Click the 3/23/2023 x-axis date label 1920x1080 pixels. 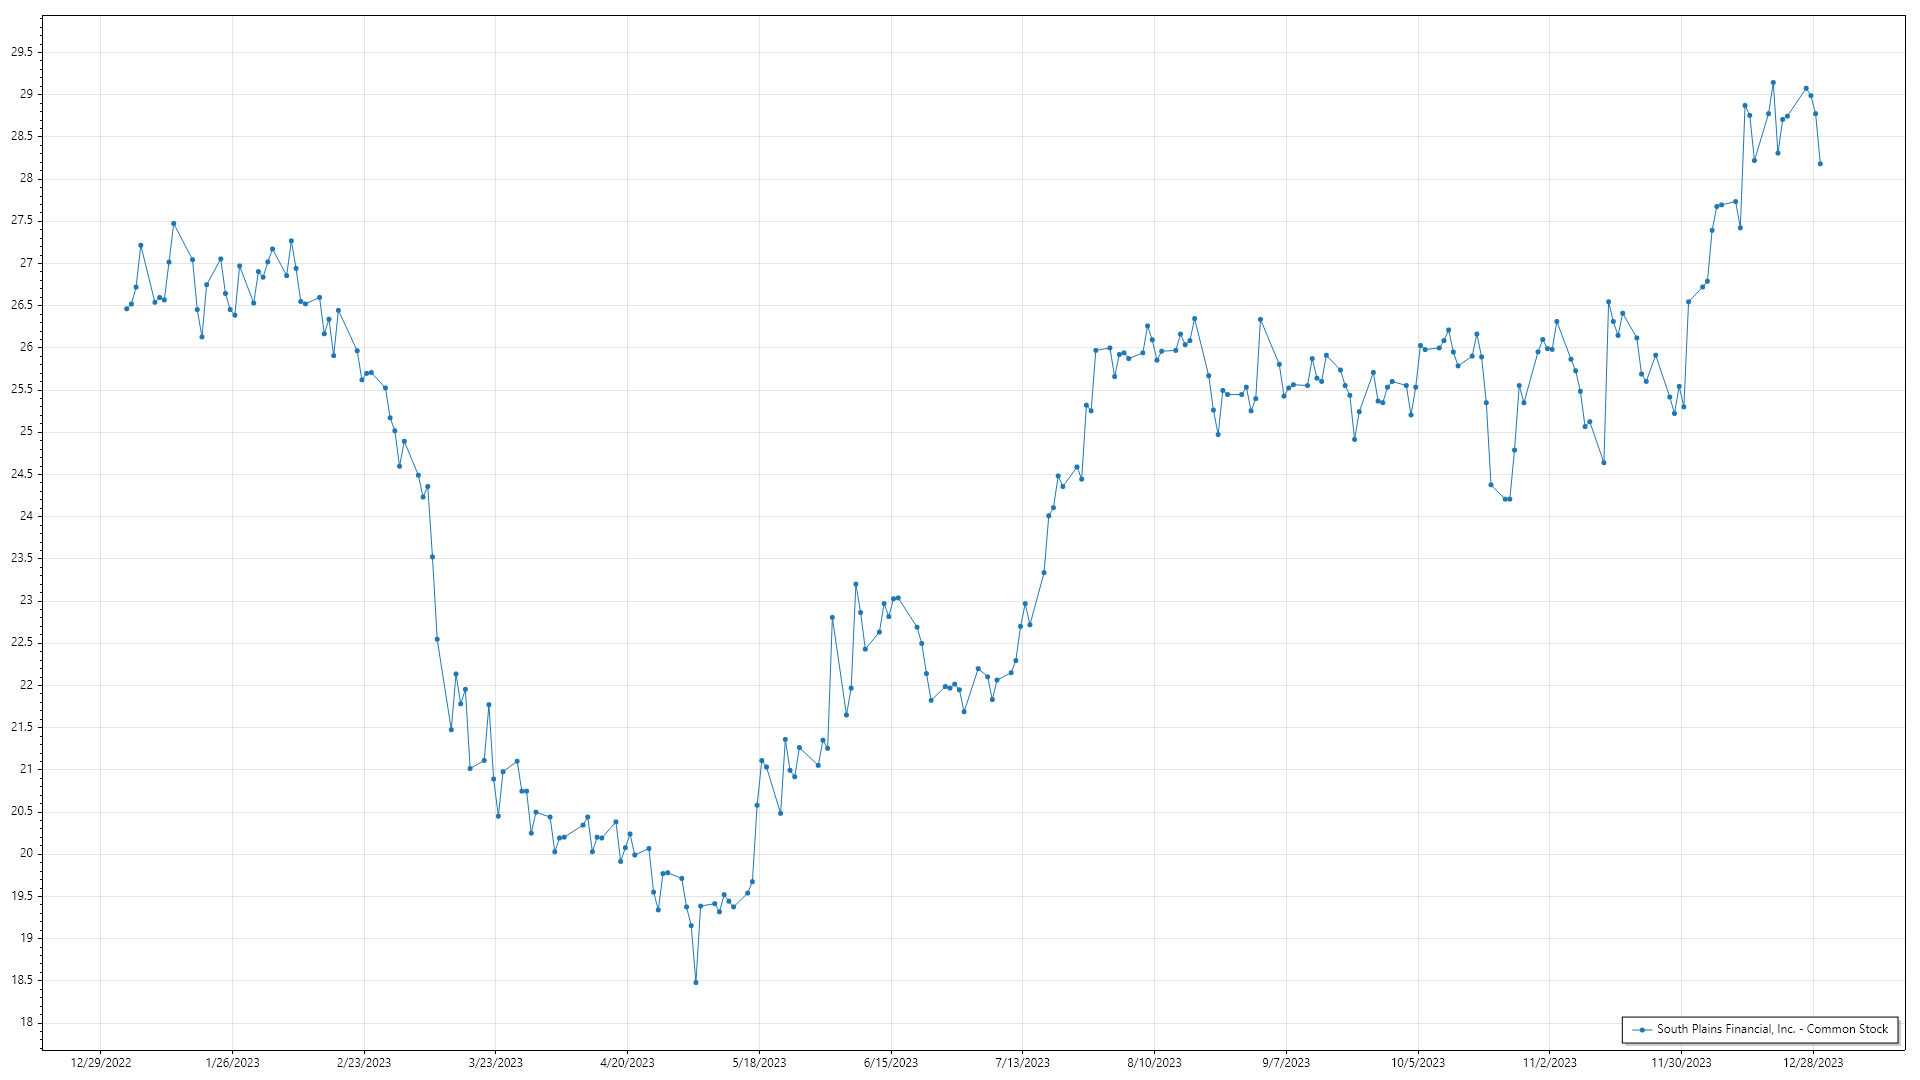(x=496, y=1063)
